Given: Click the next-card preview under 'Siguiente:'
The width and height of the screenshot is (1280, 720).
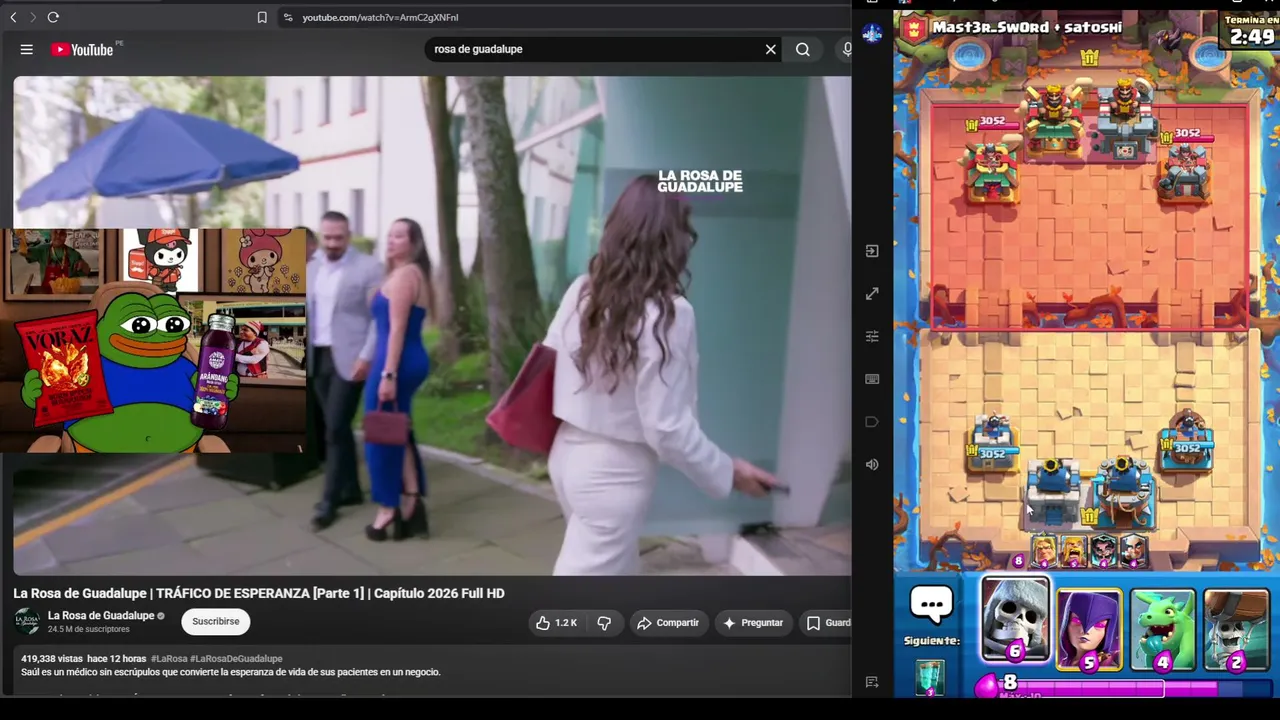Looking at the screenshot, I should pyautogui.click(x=930, y=678).
